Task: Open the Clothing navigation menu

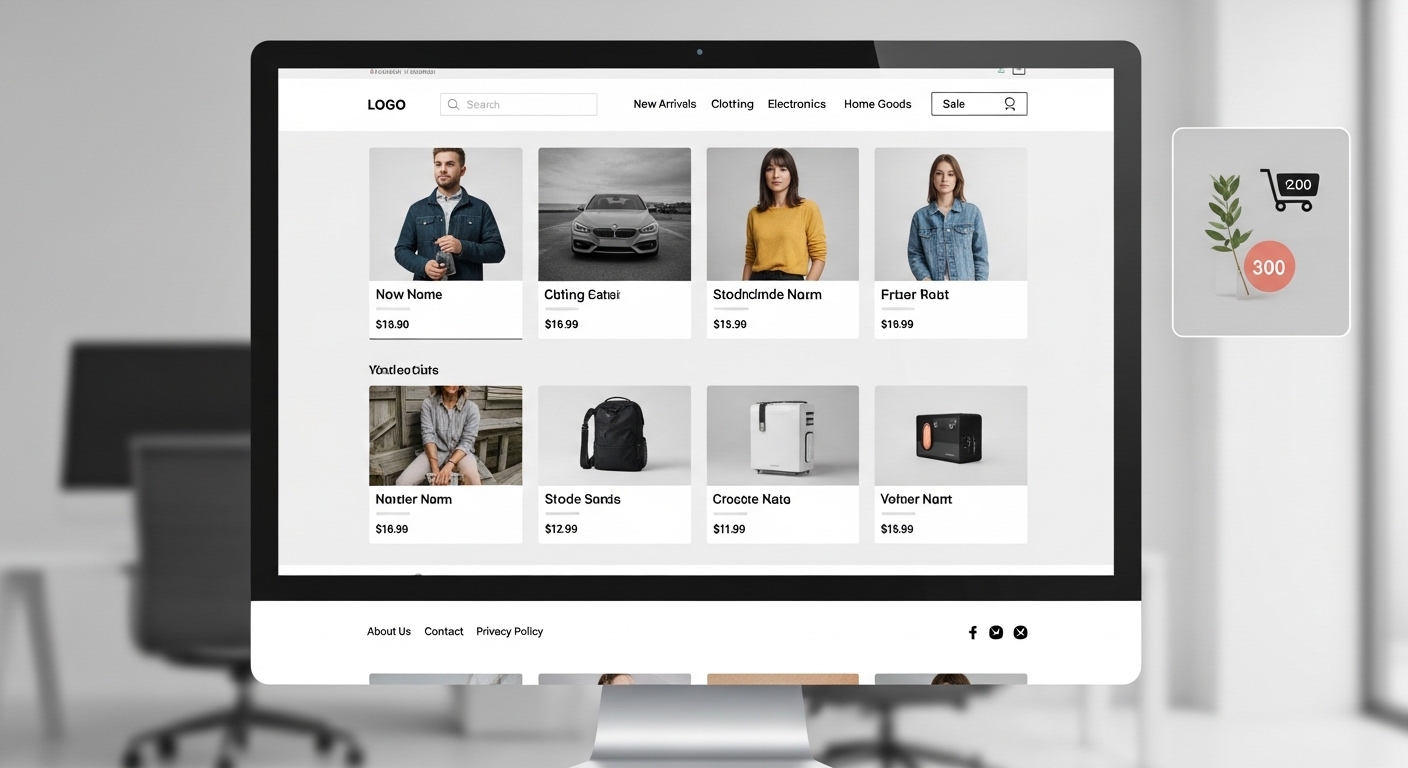Action: pos(732,103)
